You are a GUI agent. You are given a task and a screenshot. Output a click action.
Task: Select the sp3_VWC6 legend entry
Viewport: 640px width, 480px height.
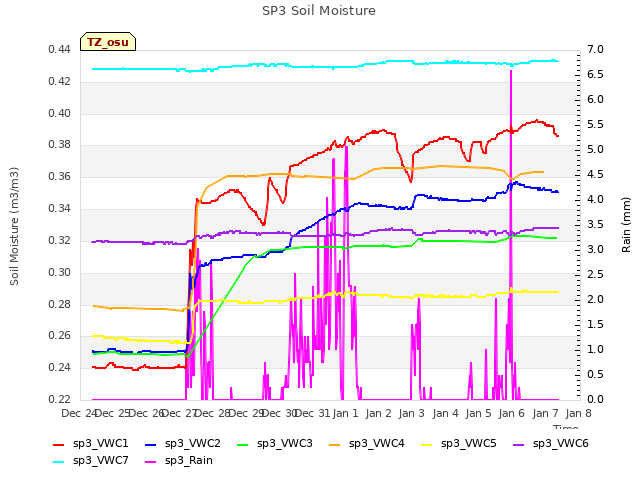pyautogui.click(x=551, y=443)
